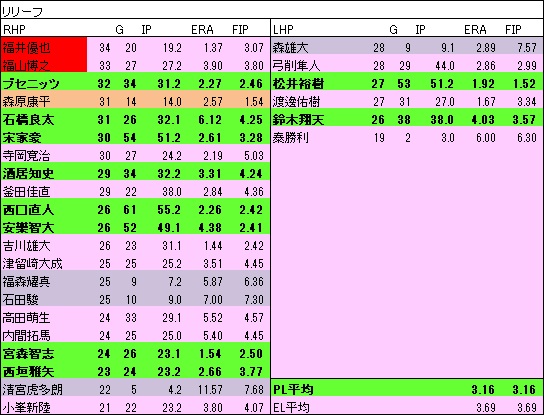Image resolution: width=544 pixels, height=415 pixels.
Task: Click the 内間拓馬 name cell
Action: point(26,336)
